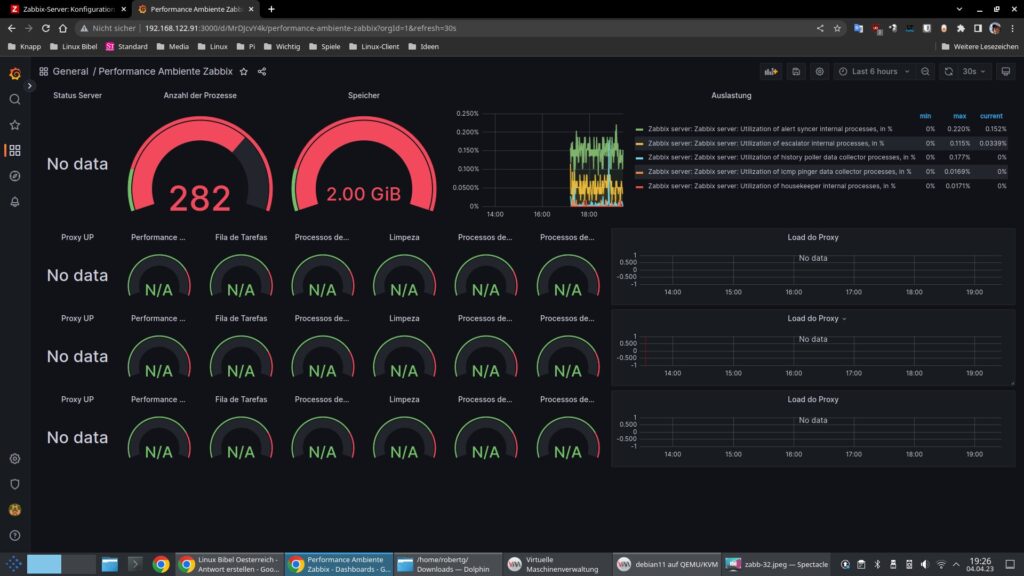Refresh the dashboard now

point(949,71)
